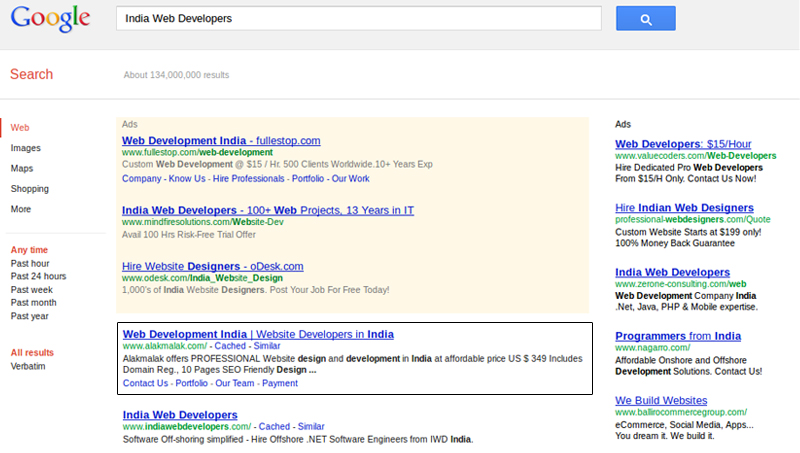Click Contact Us sitelink under Alakmalak

145,383
